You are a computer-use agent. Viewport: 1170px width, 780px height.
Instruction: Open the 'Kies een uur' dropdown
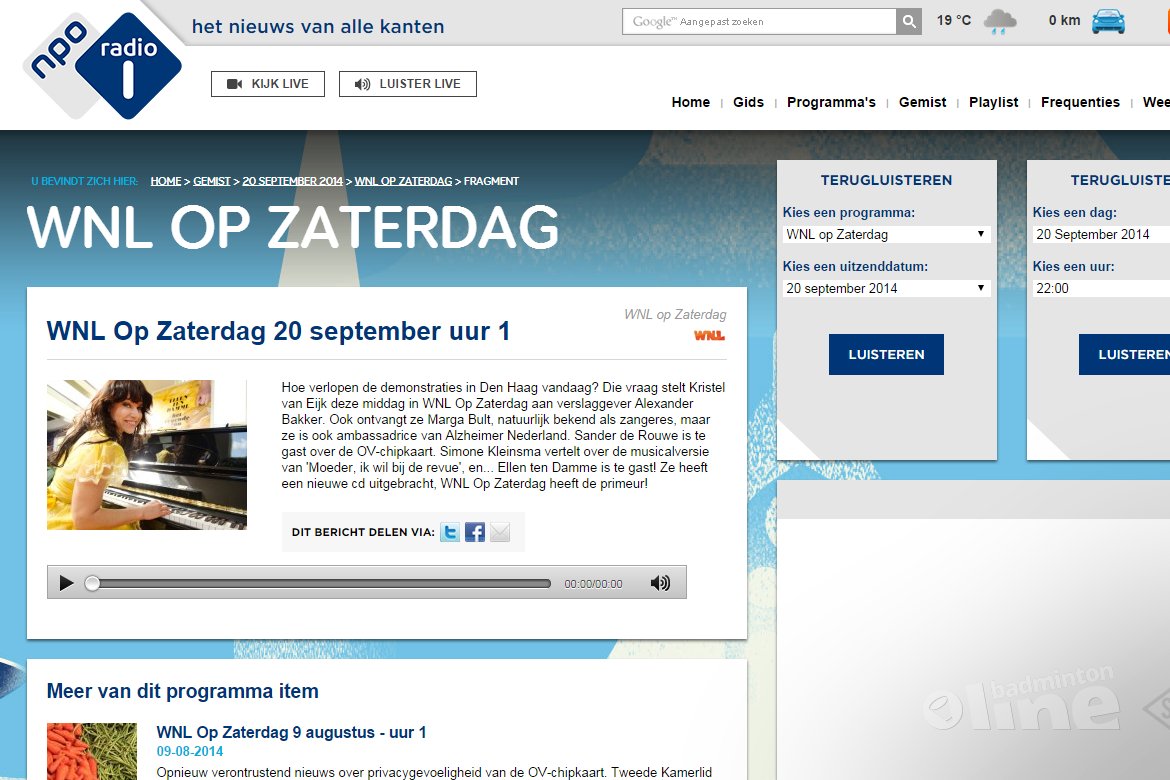[1101, 288]
